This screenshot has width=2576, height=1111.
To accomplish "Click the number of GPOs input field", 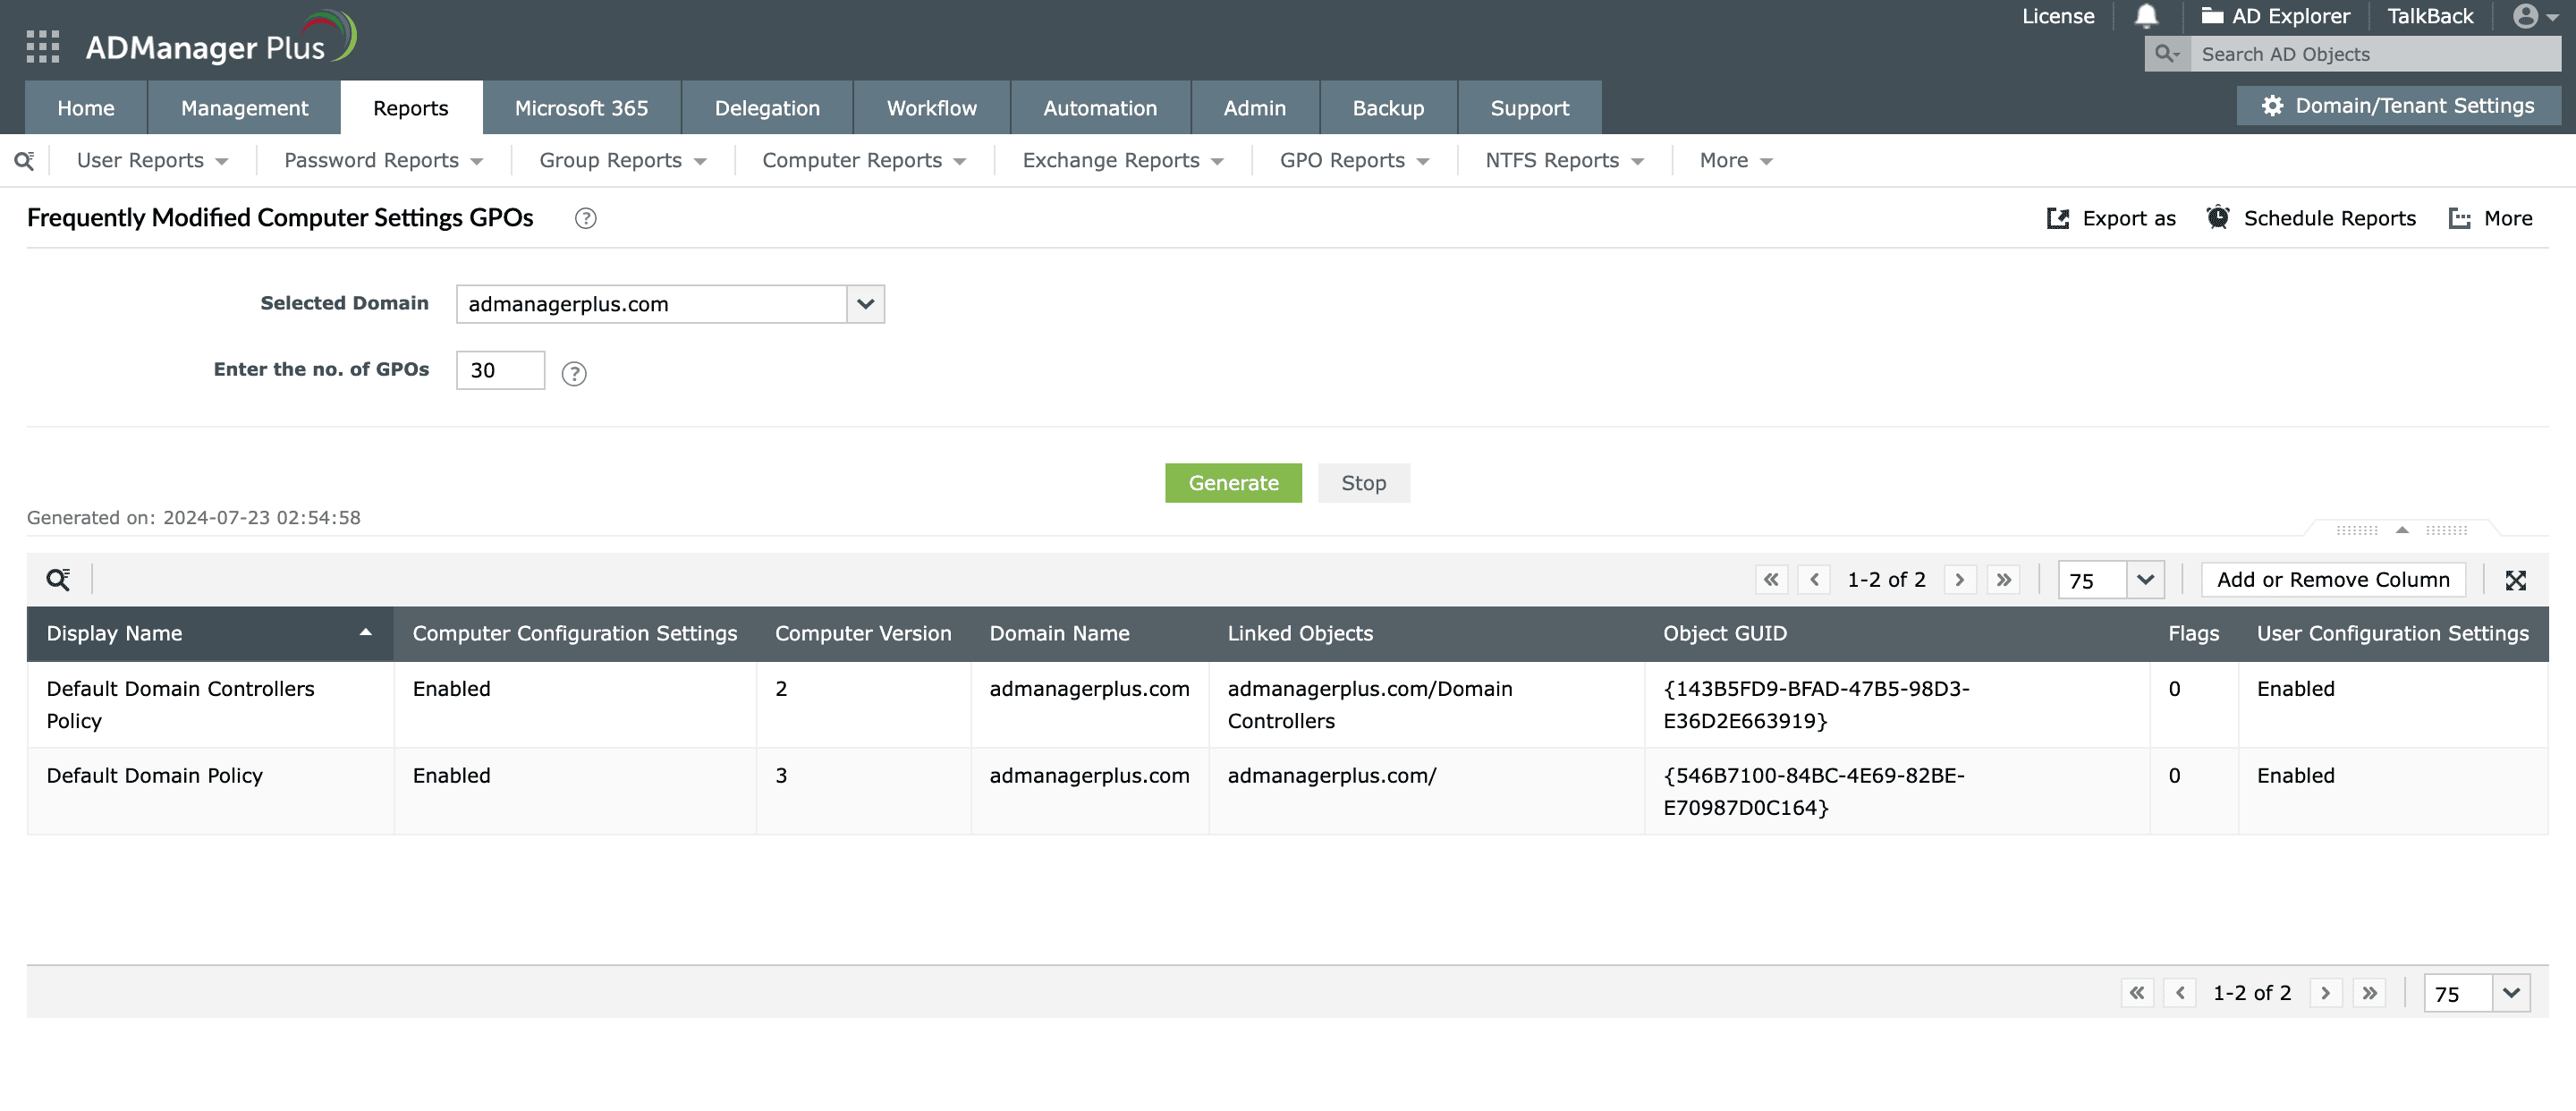I will (x=500, y=370).
